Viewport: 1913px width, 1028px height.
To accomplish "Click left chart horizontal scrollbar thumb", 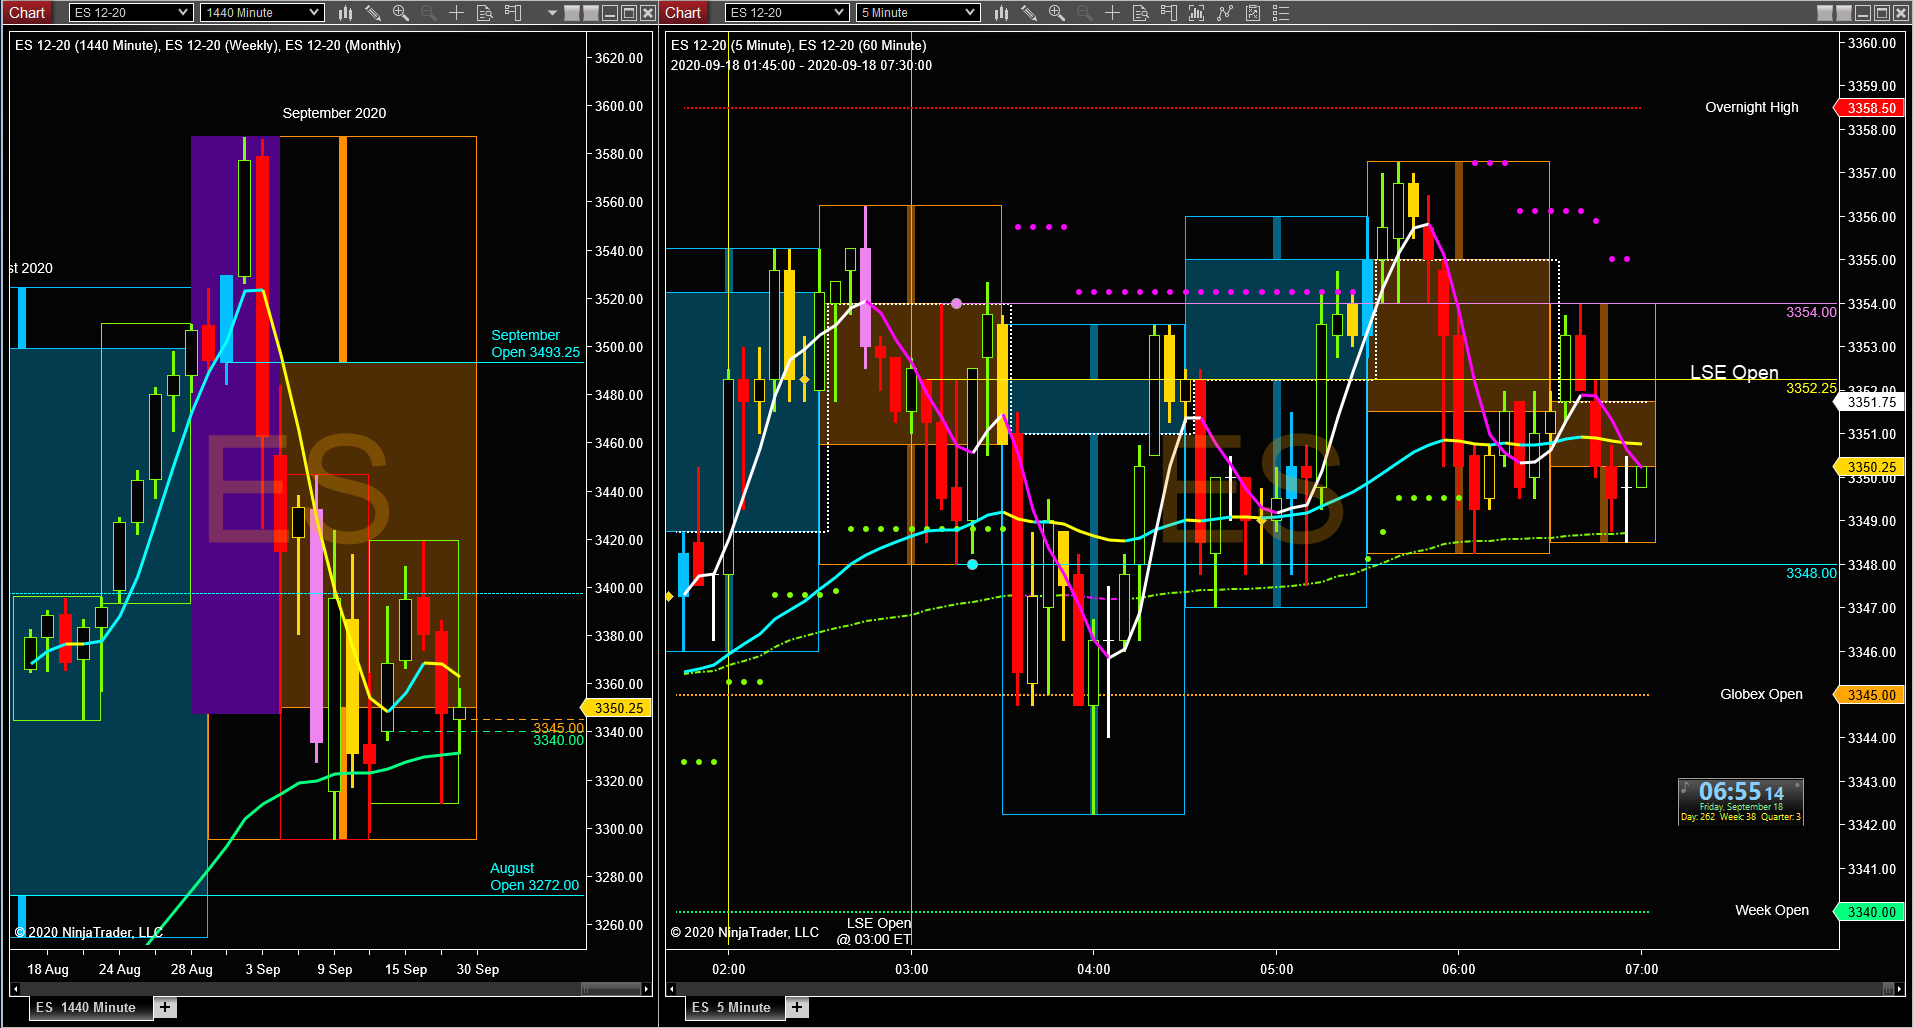I will [x=611, y=989].
